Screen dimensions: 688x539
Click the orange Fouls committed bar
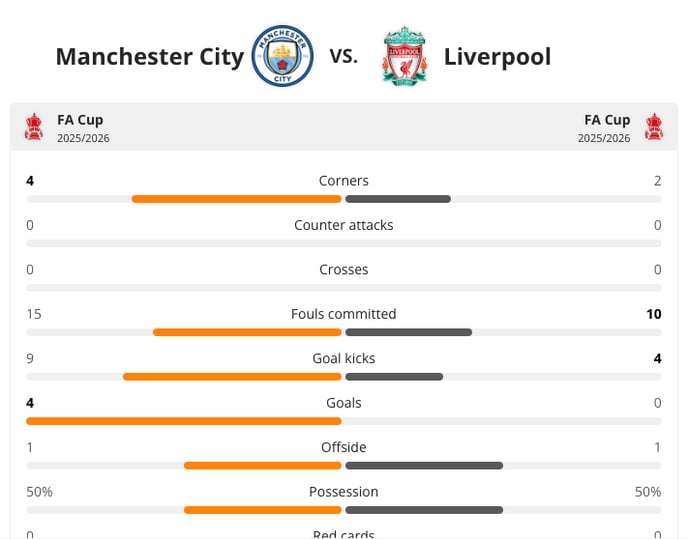247,332
